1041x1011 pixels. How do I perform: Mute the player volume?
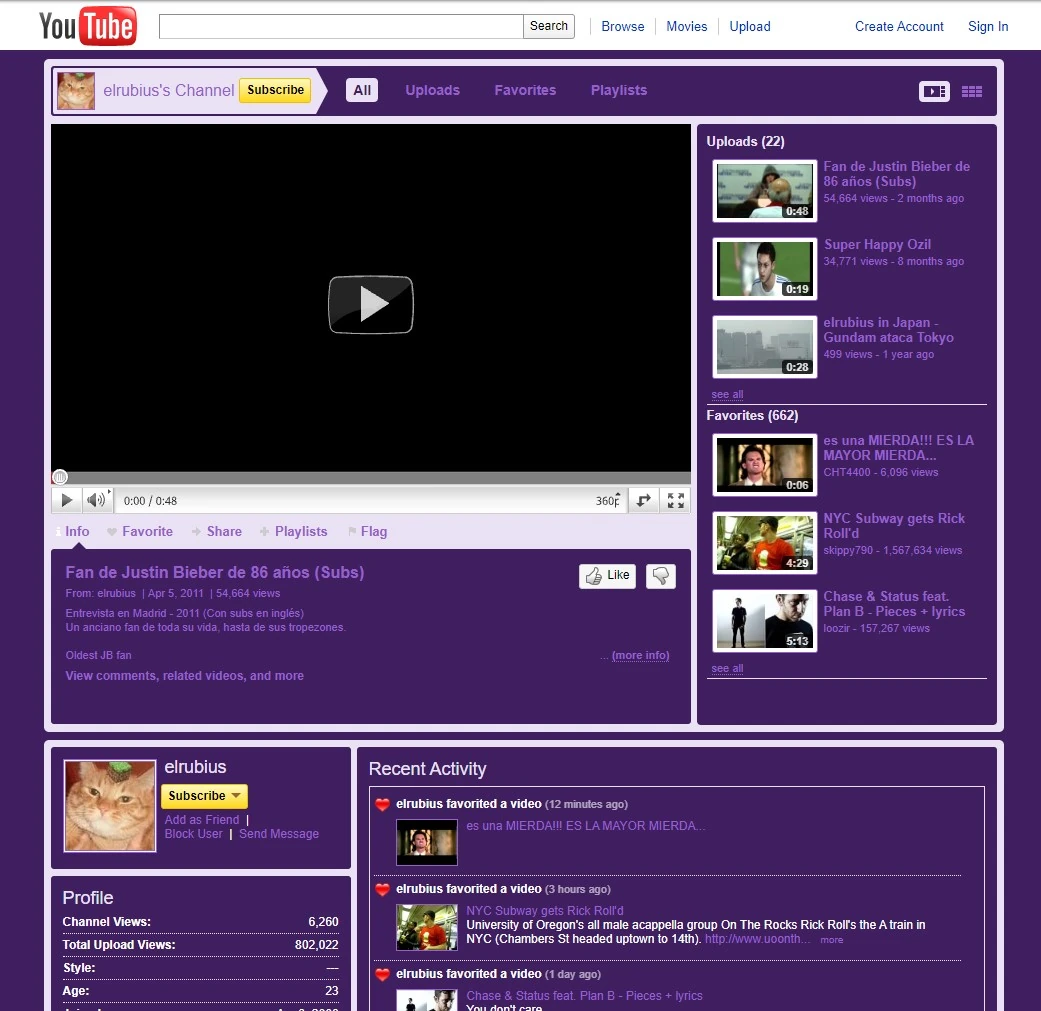(95, 500)
